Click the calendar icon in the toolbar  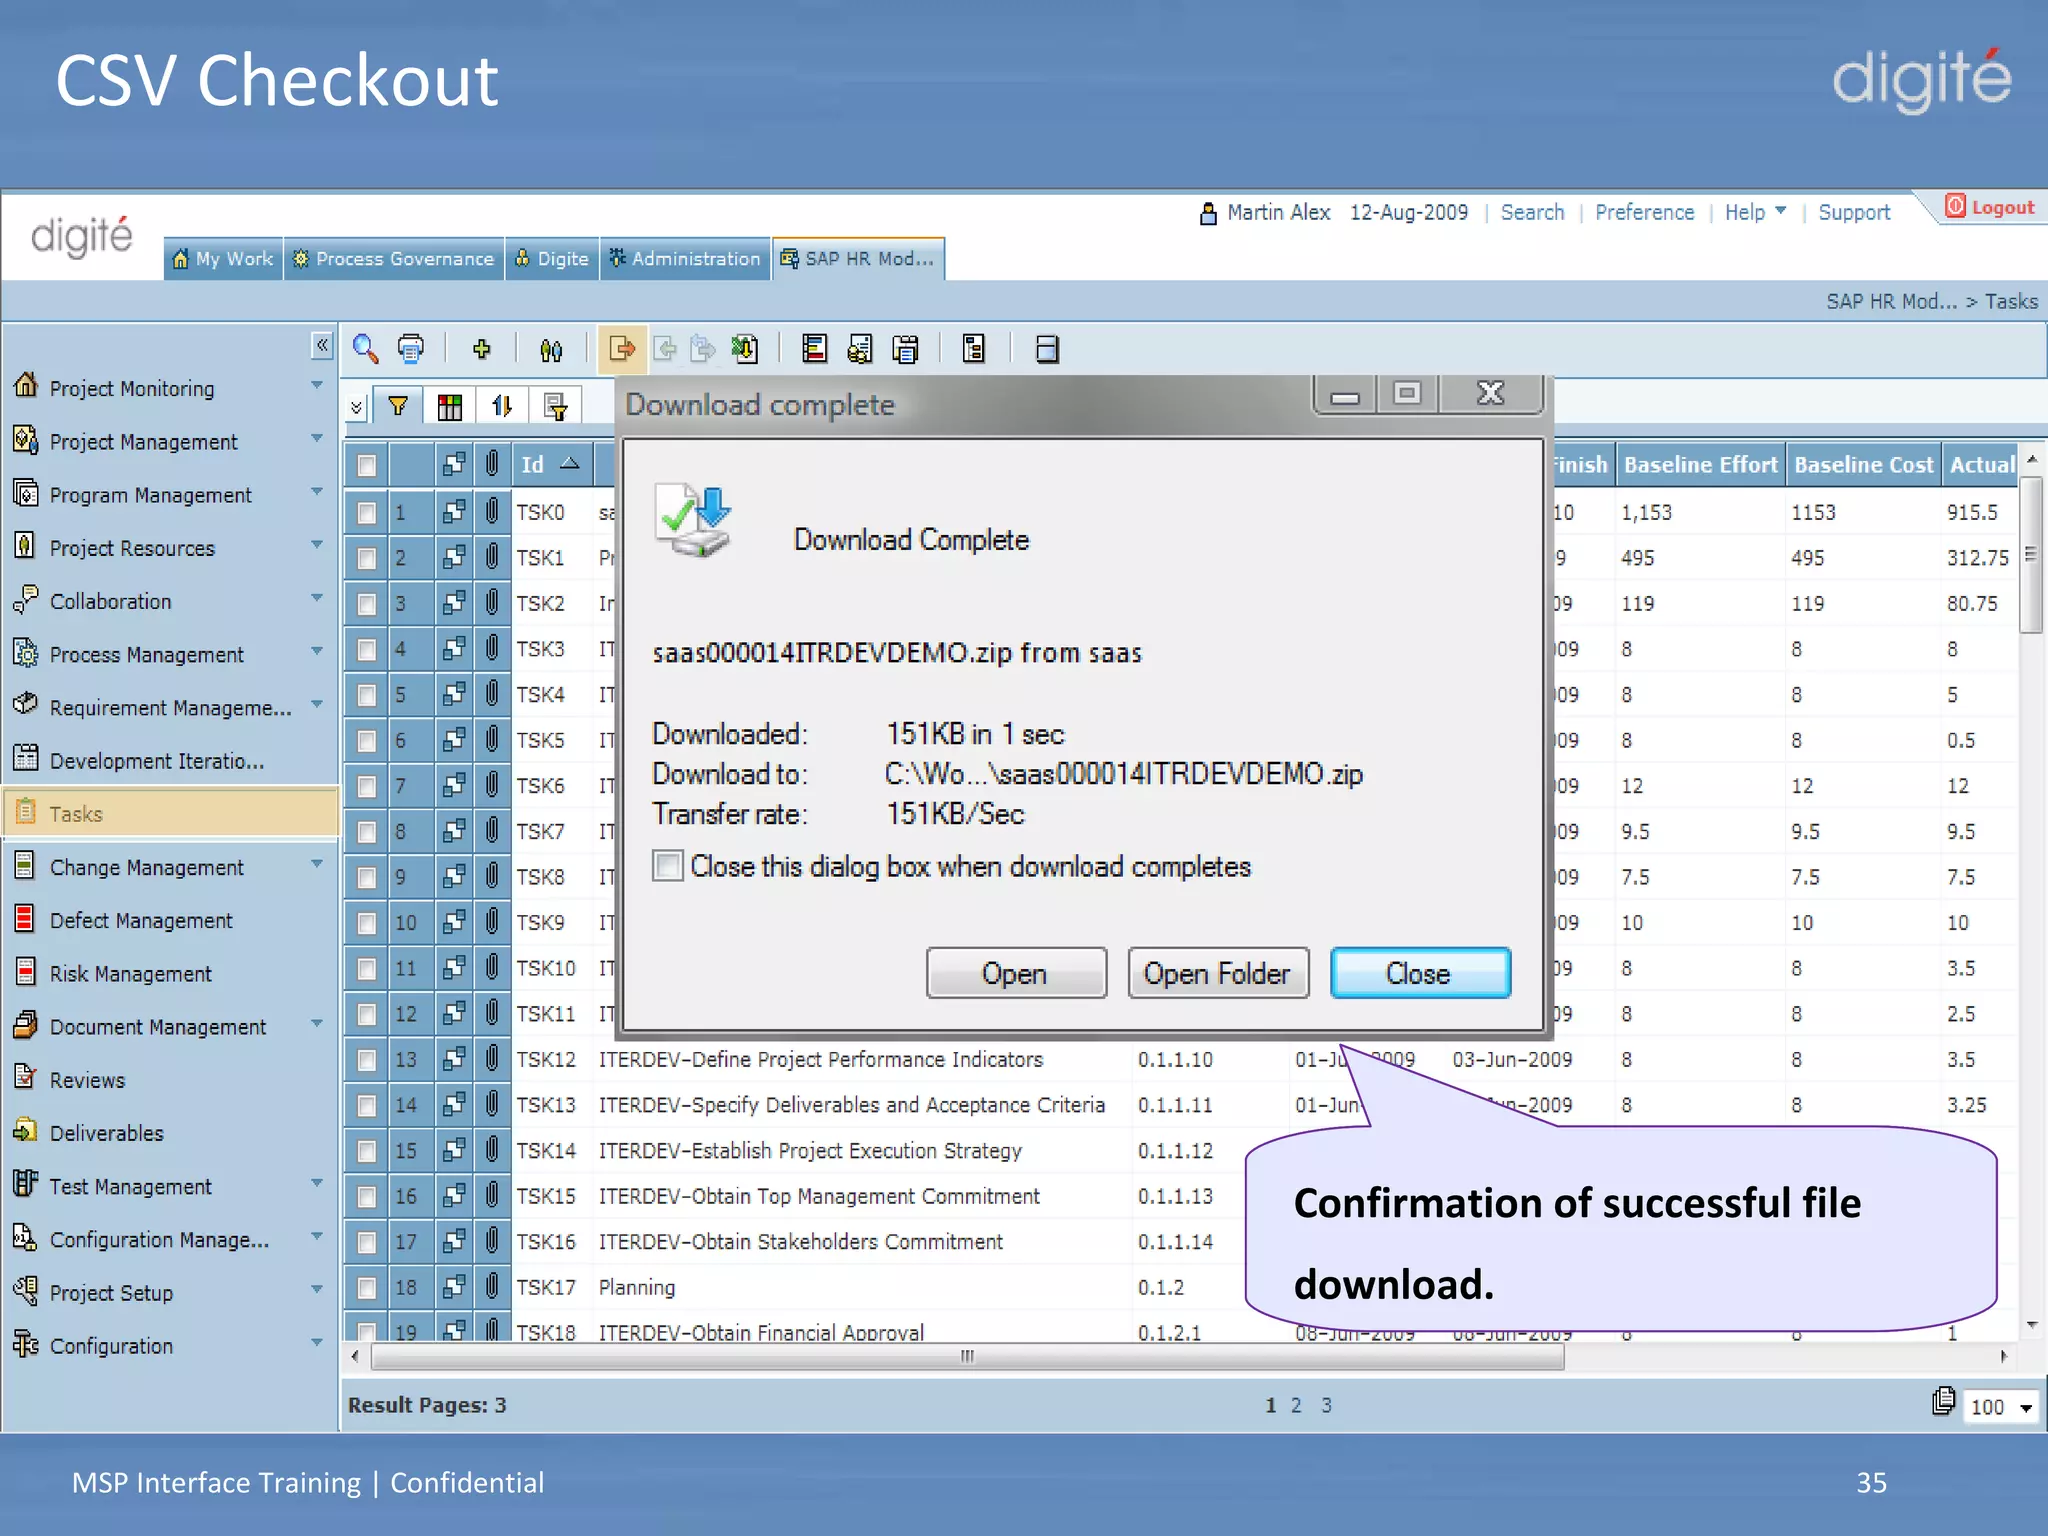906,349
